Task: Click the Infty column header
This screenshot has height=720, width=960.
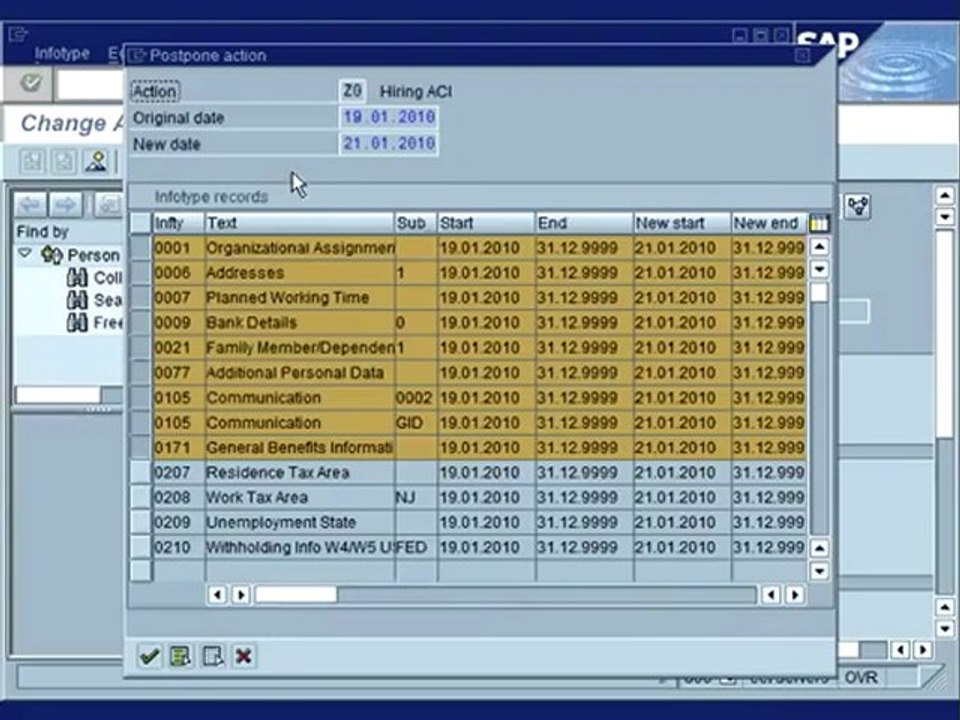Action: (178, 223)
